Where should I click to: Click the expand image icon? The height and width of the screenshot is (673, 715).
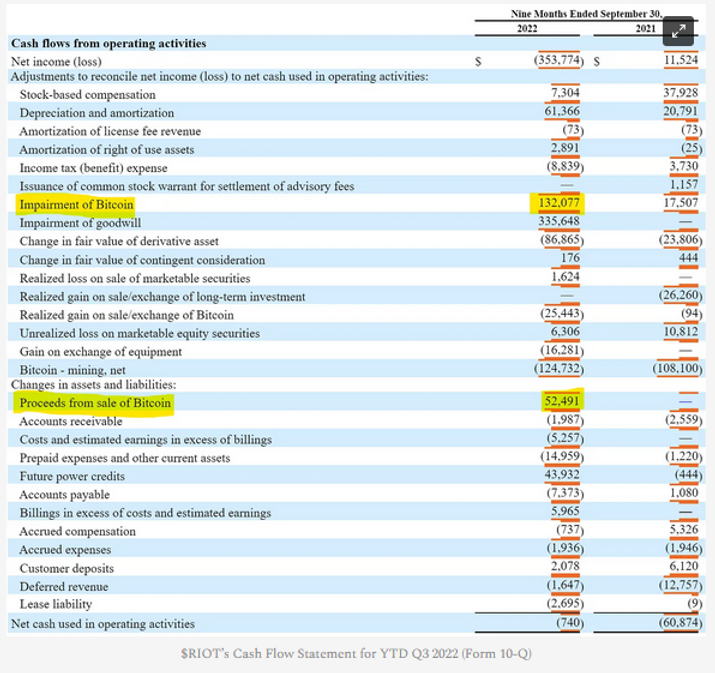(680, 30)
